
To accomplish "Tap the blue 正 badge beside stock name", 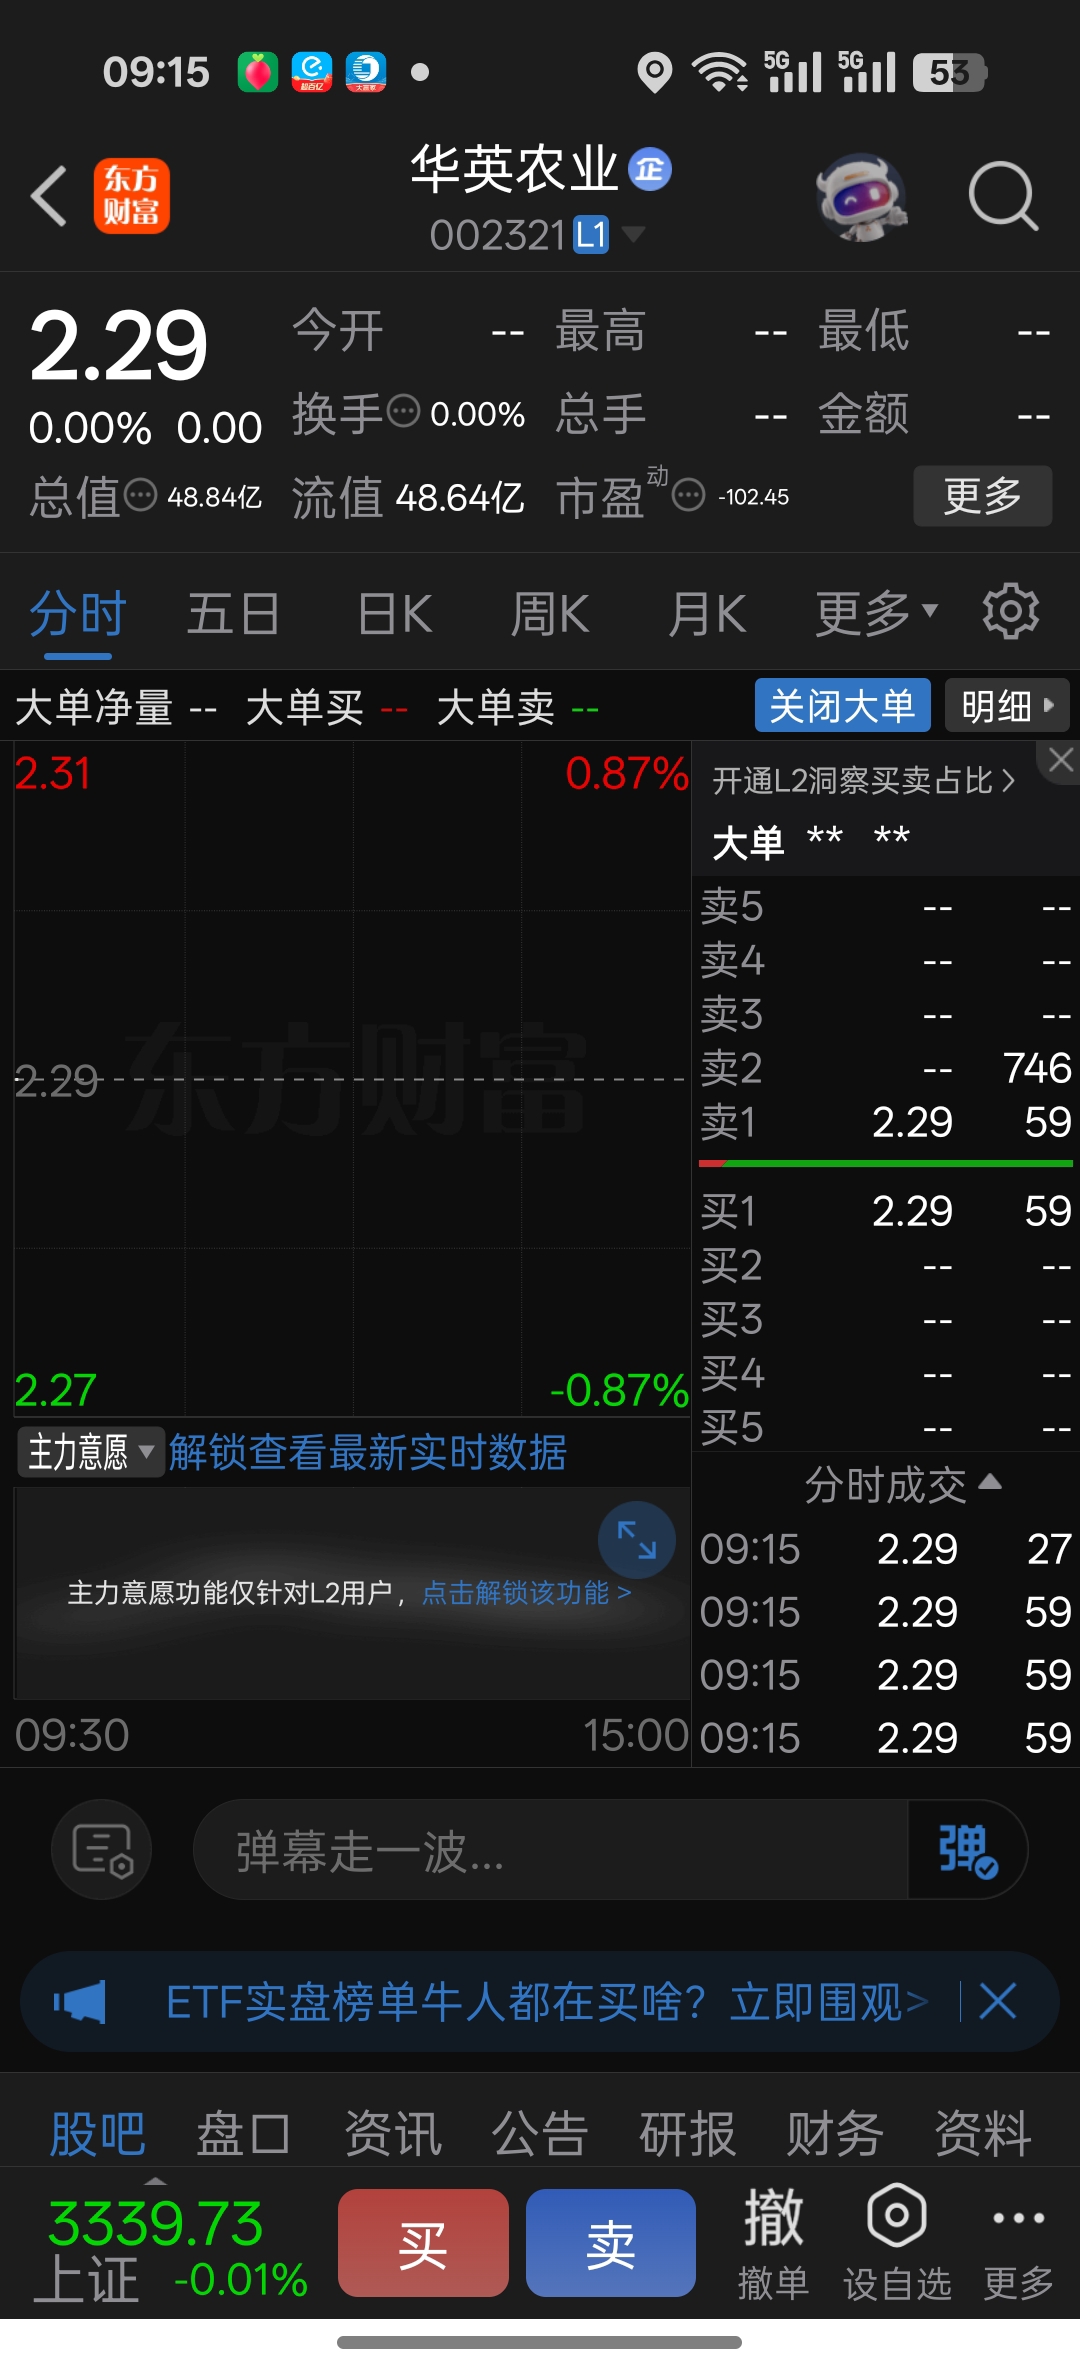I will point(650,169).
